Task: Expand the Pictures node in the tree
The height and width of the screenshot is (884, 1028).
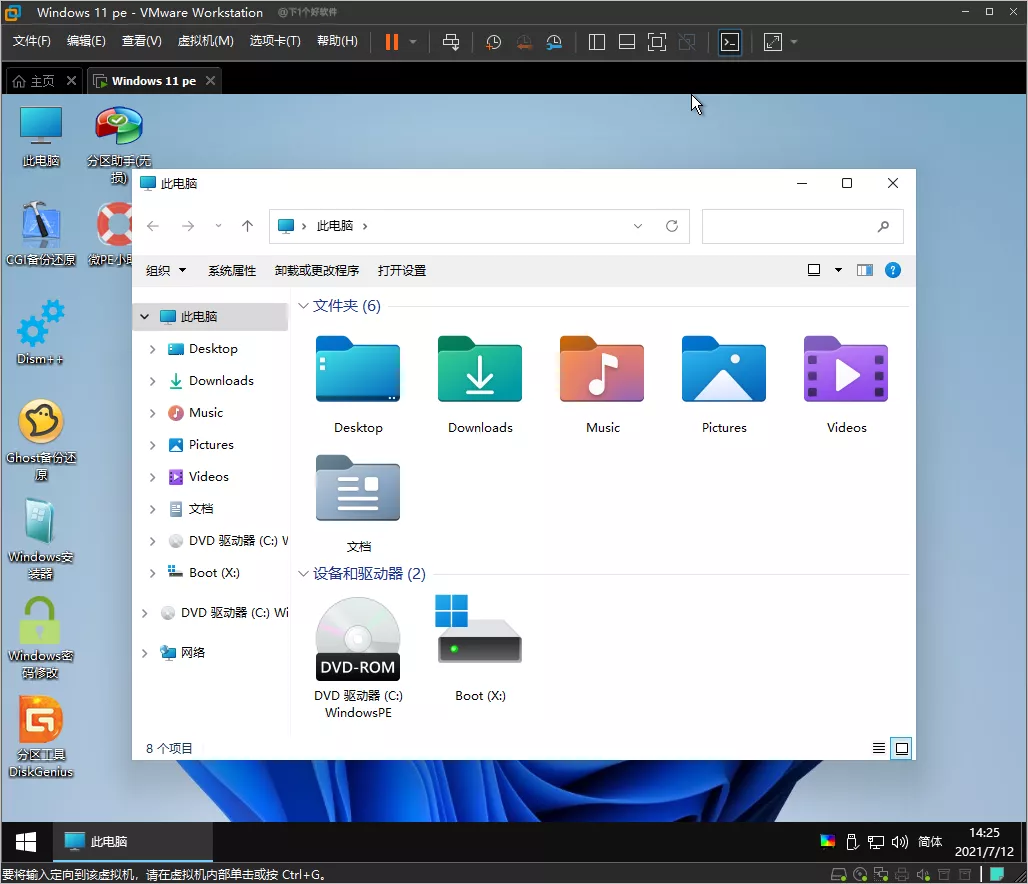Action: 152,444
